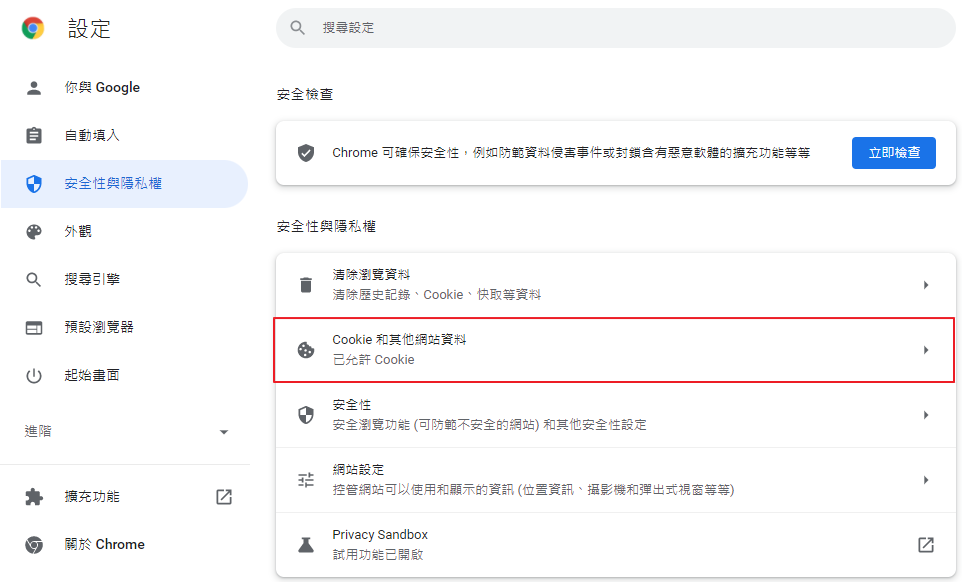Click the browser window icon for 預設瀏覽器
The image size is (962, 582).
34,327
